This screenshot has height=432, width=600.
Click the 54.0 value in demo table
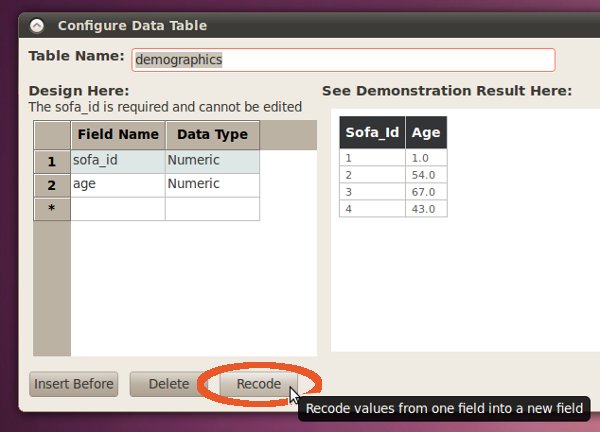(426, 175)
